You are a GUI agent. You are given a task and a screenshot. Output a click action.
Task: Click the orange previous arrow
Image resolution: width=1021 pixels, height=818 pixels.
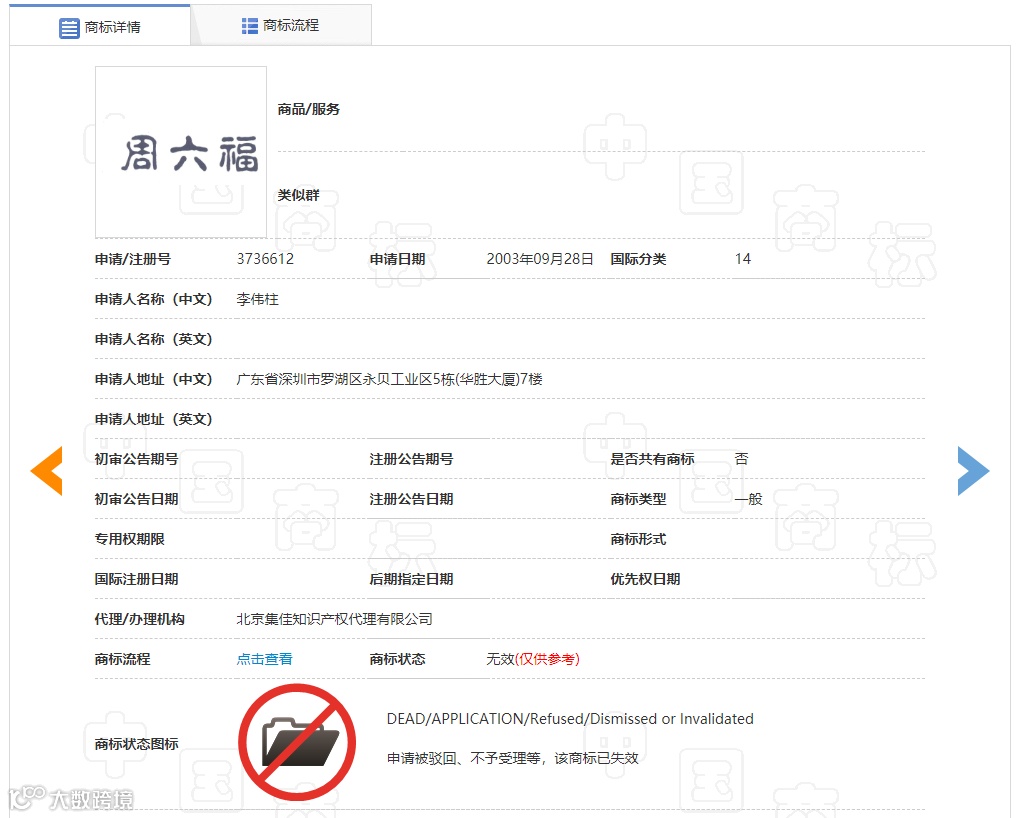47,471
